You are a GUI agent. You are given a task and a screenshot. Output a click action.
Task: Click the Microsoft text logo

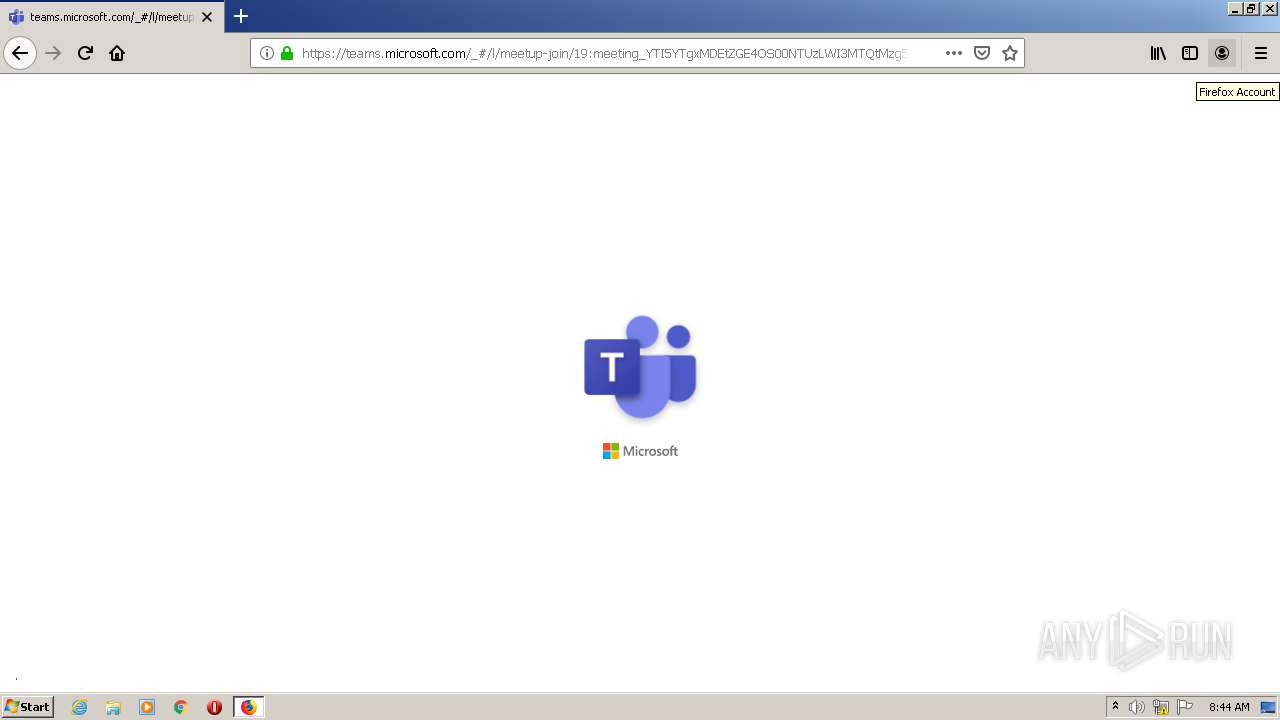click(640, 451)
